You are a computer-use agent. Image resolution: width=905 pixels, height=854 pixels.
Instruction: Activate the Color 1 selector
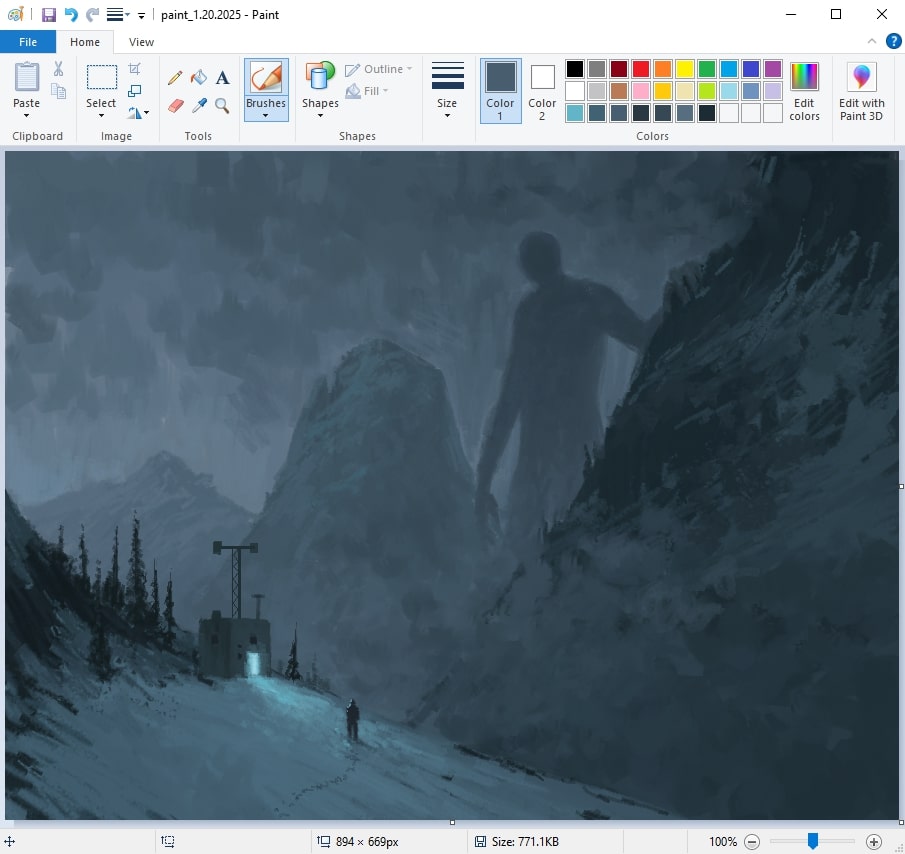pos(500,90)
